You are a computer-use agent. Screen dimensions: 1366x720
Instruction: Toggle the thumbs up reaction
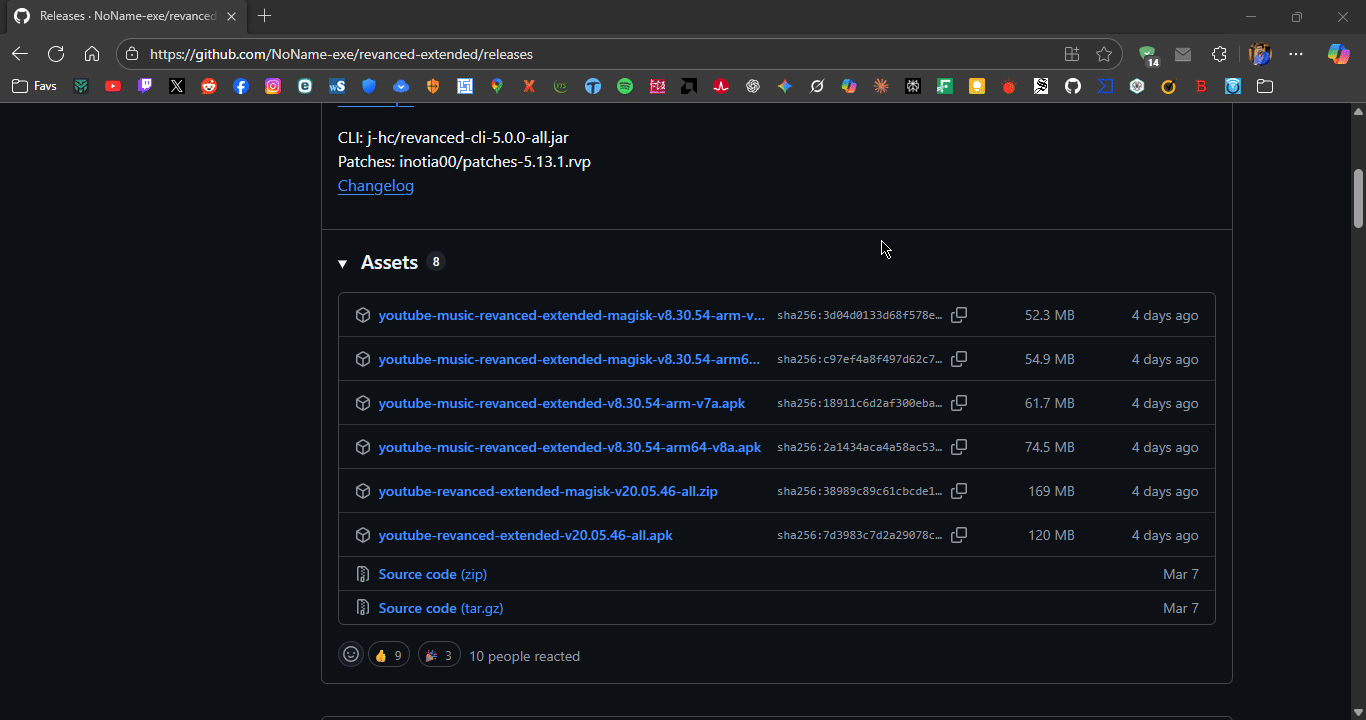(x=389, y=655)
